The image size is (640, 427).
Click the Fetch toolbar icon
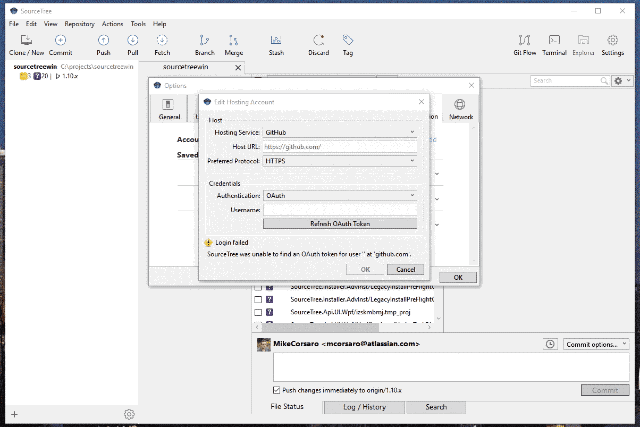[162, 45]
